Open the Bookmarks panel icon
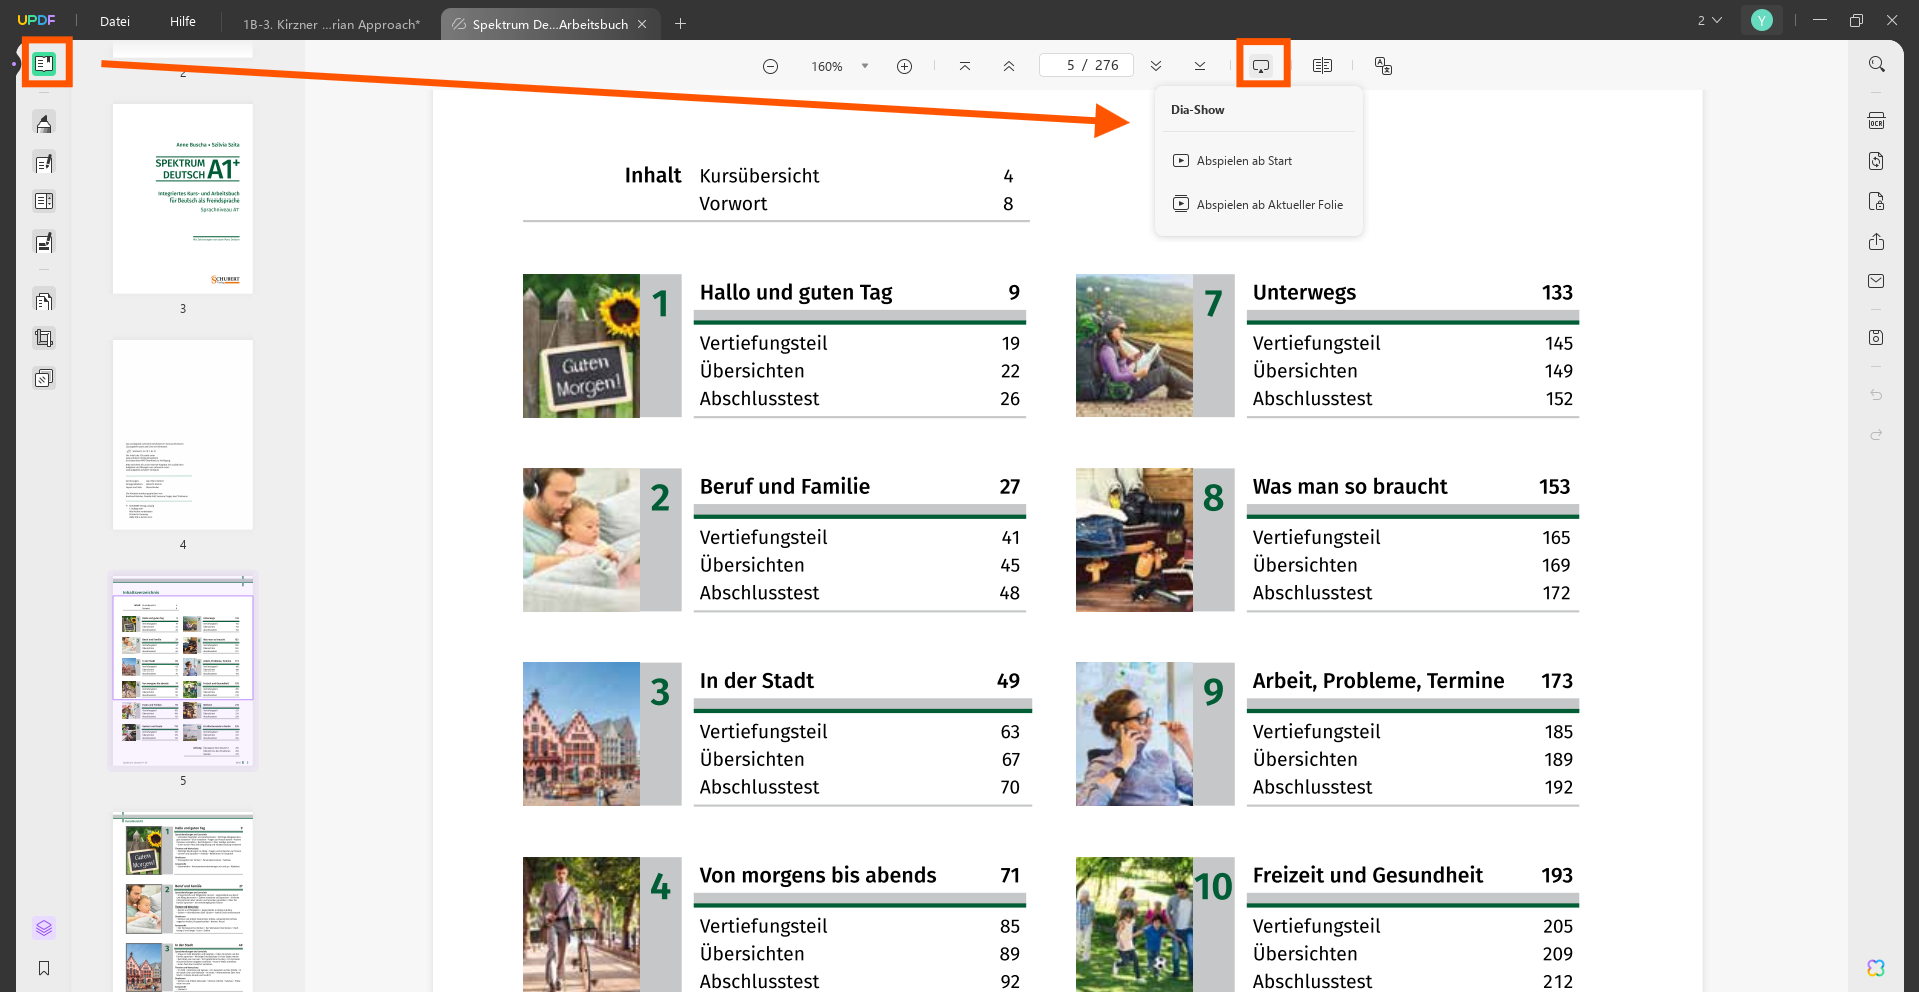The height and width of the screenshot is (992, 1919). (44, 968)
